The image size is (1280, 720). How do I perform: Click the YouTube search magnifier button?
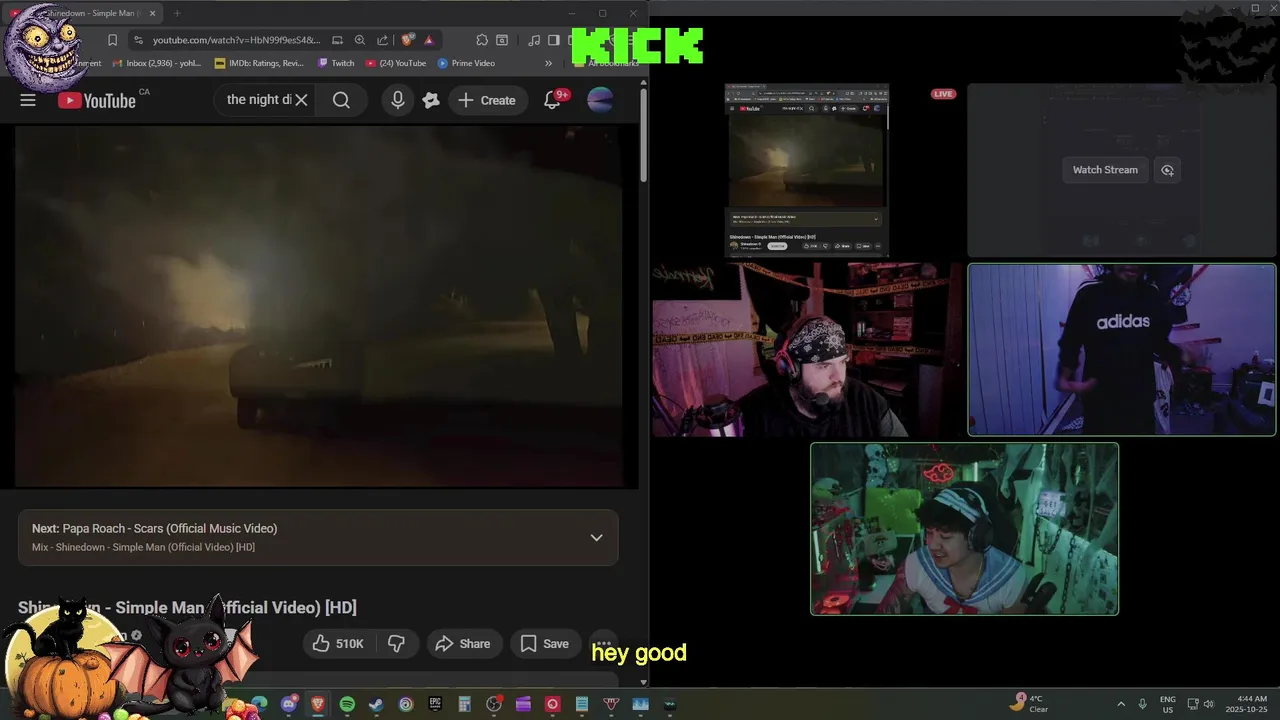(x=341, y=100)
